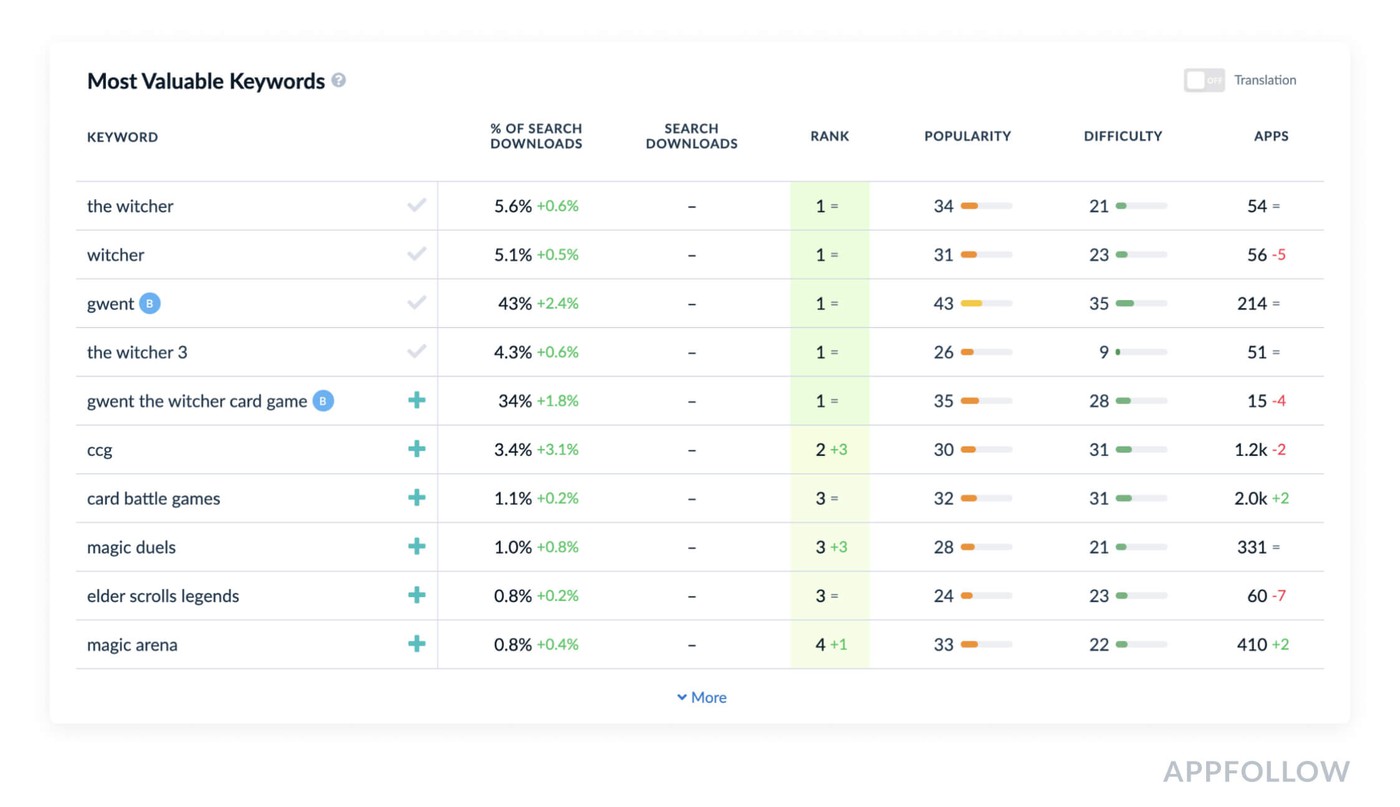Sort by % of Search Downloads column
The image size is (1400, 807).
coord(536,136)
